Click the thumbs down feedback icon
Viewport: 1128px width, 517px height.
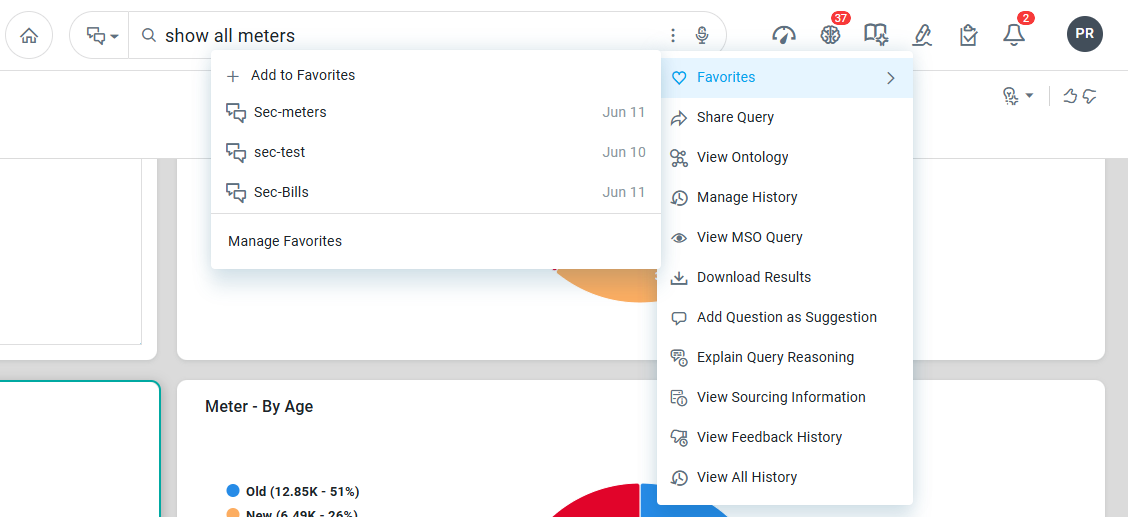pos(1090,96)
